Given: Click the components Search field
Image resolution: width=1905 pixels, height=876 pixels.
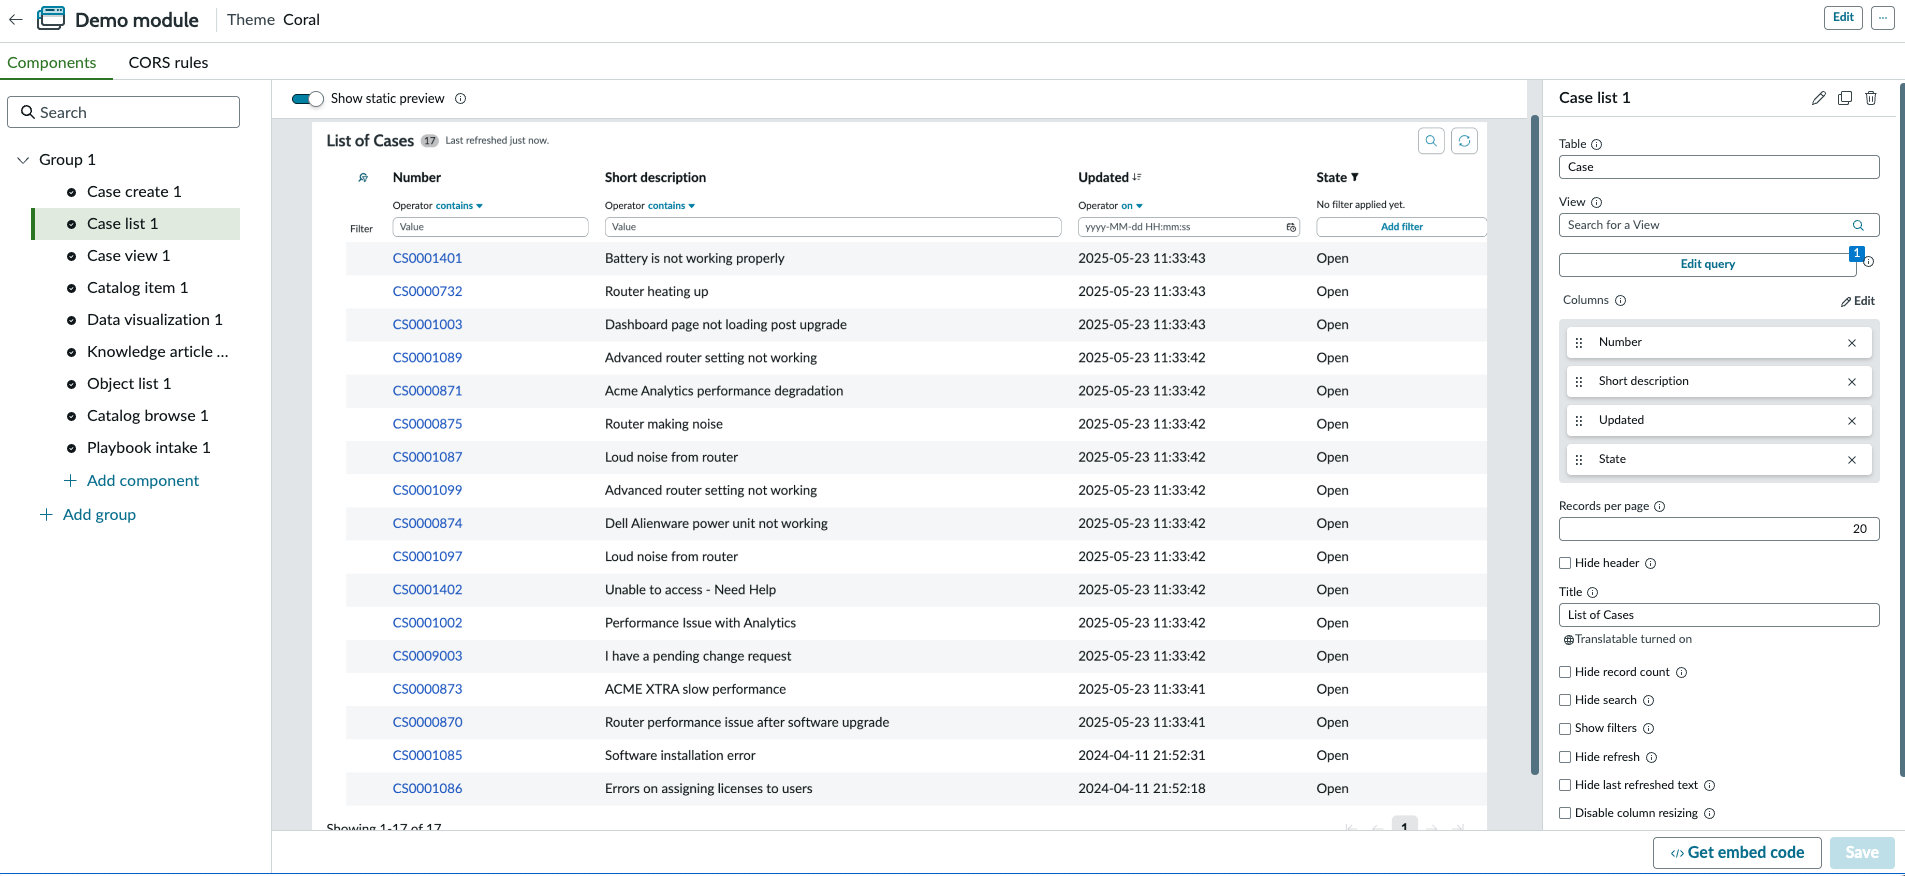Looking at the screenshot, I should point(123,112).
